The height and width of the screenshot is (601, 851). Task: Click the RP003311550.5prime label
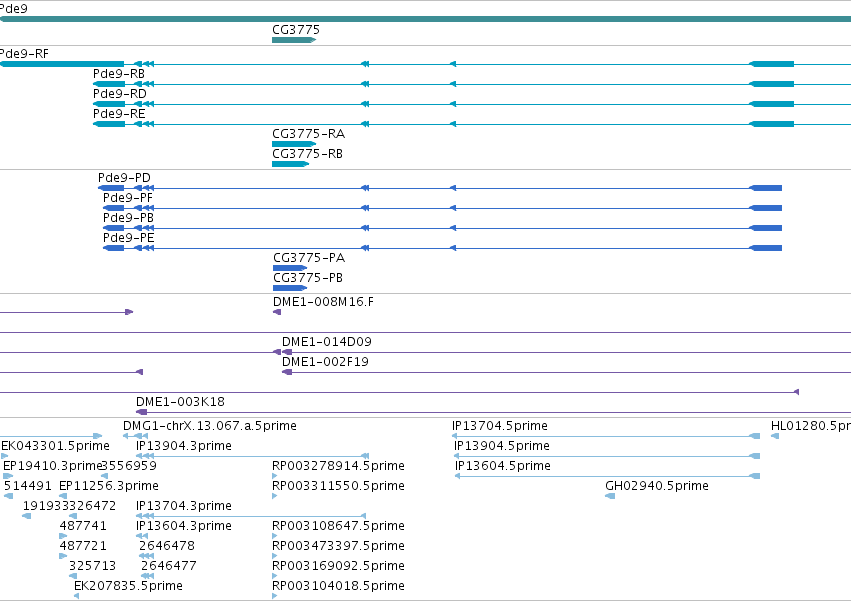339,486
